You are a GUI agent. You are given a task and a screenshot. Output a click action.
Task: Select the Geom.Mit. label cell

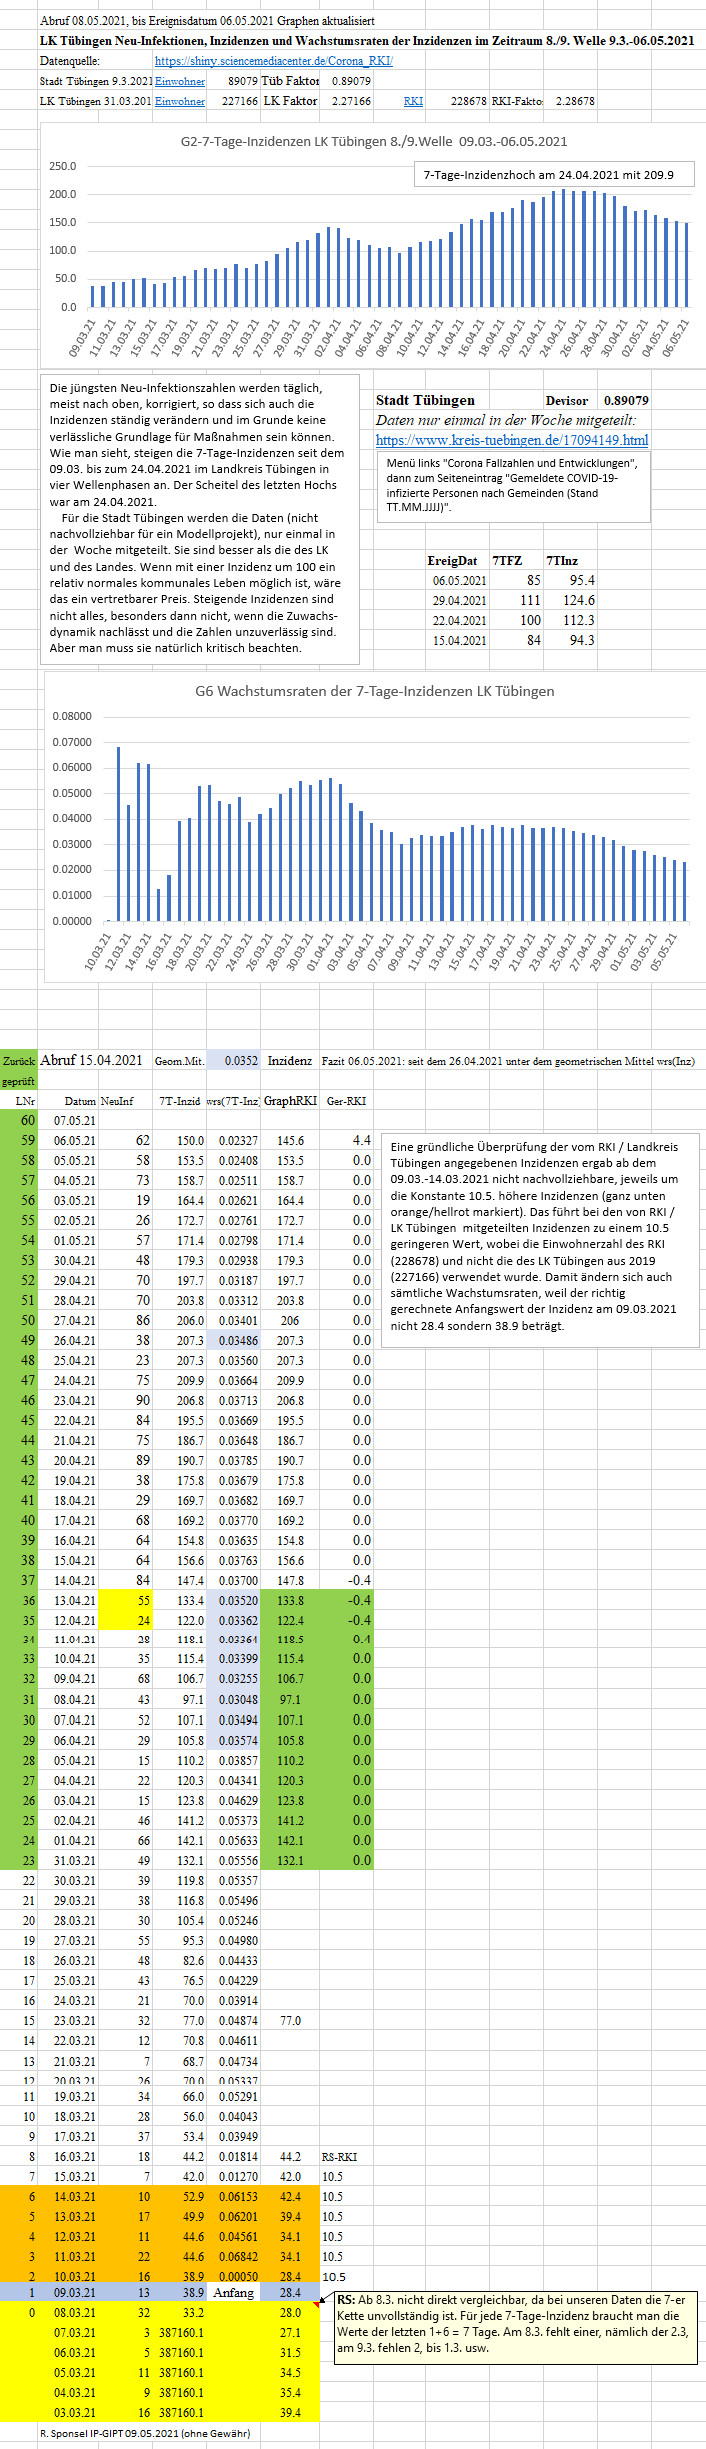(x=180, y=1061)
